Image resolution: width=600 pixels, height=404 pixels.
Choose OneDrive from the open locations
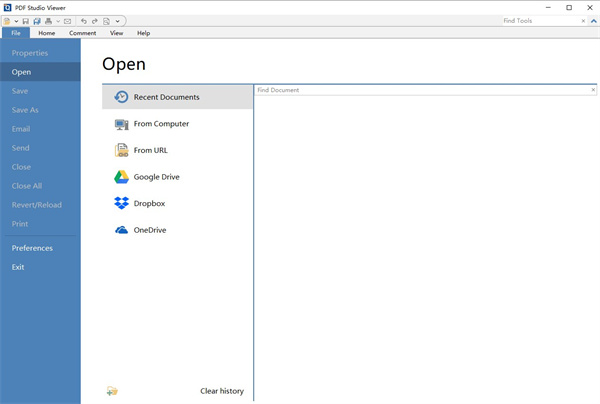(x=149, y=230)
